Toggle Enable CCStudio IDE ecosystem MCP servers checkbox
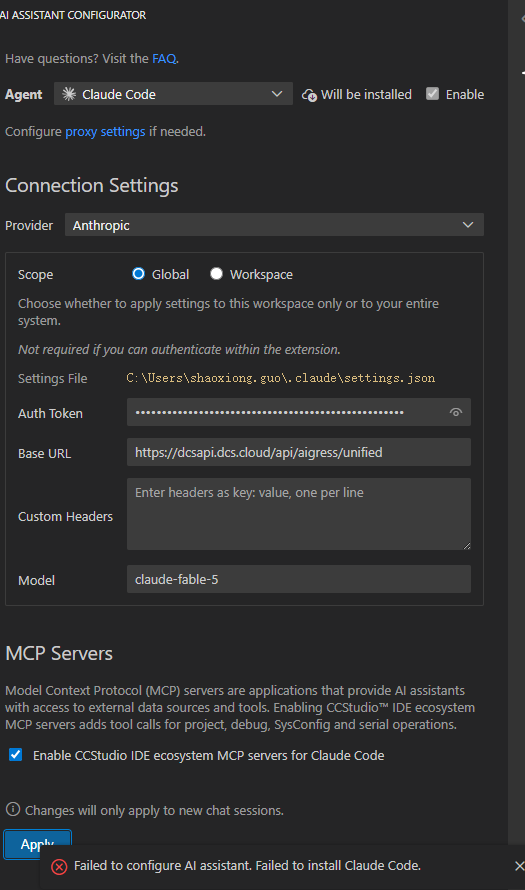Image resolution: width=525 pixels, height=890 pixels. [x=15, y=755]
